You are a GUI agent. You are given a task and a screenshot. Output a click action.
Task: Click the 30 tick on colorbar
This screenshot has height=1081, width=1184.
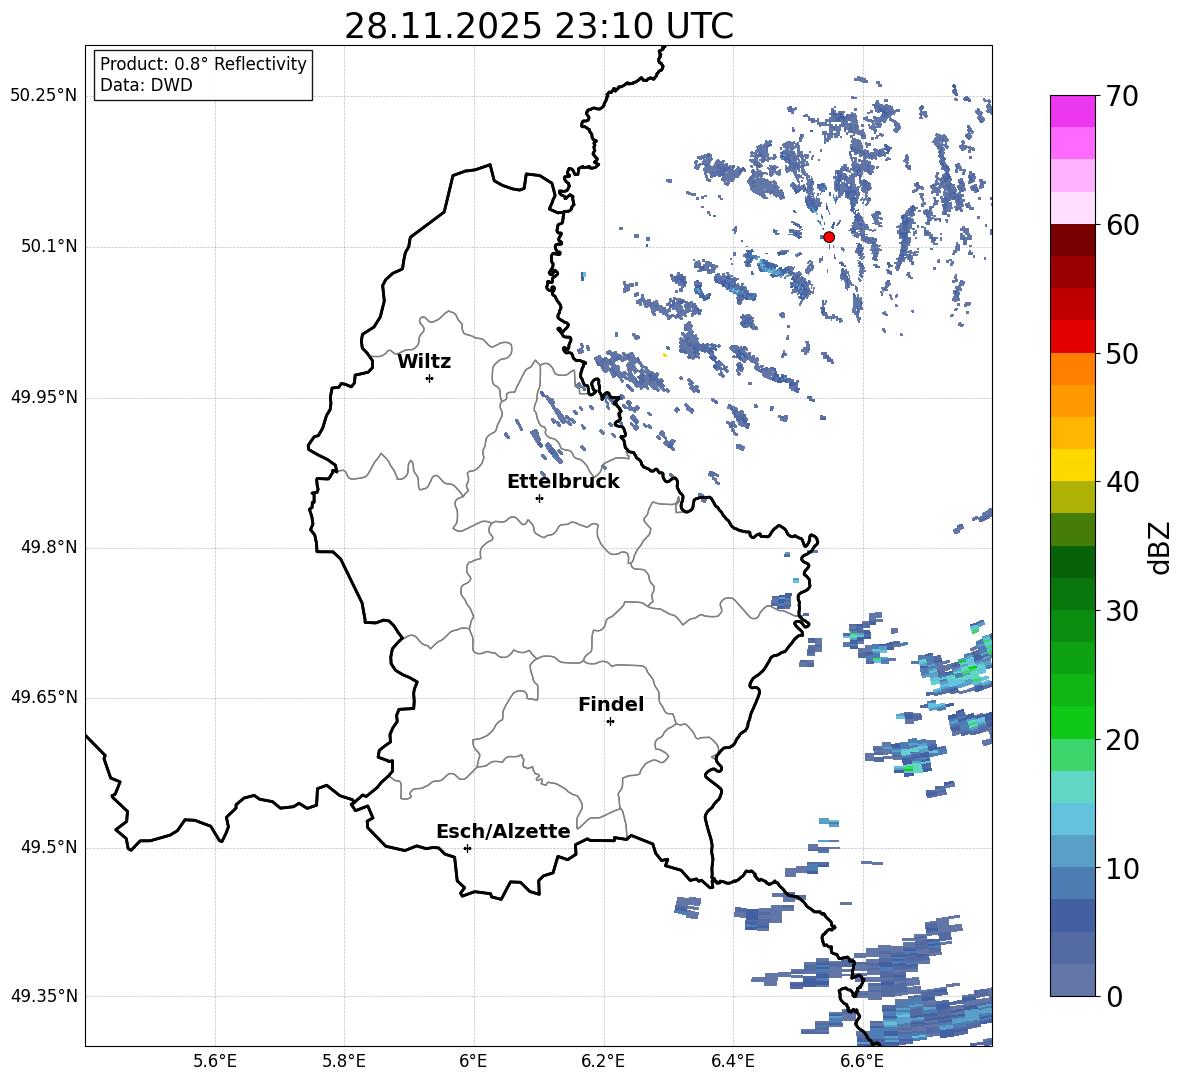pos(1123,611)
